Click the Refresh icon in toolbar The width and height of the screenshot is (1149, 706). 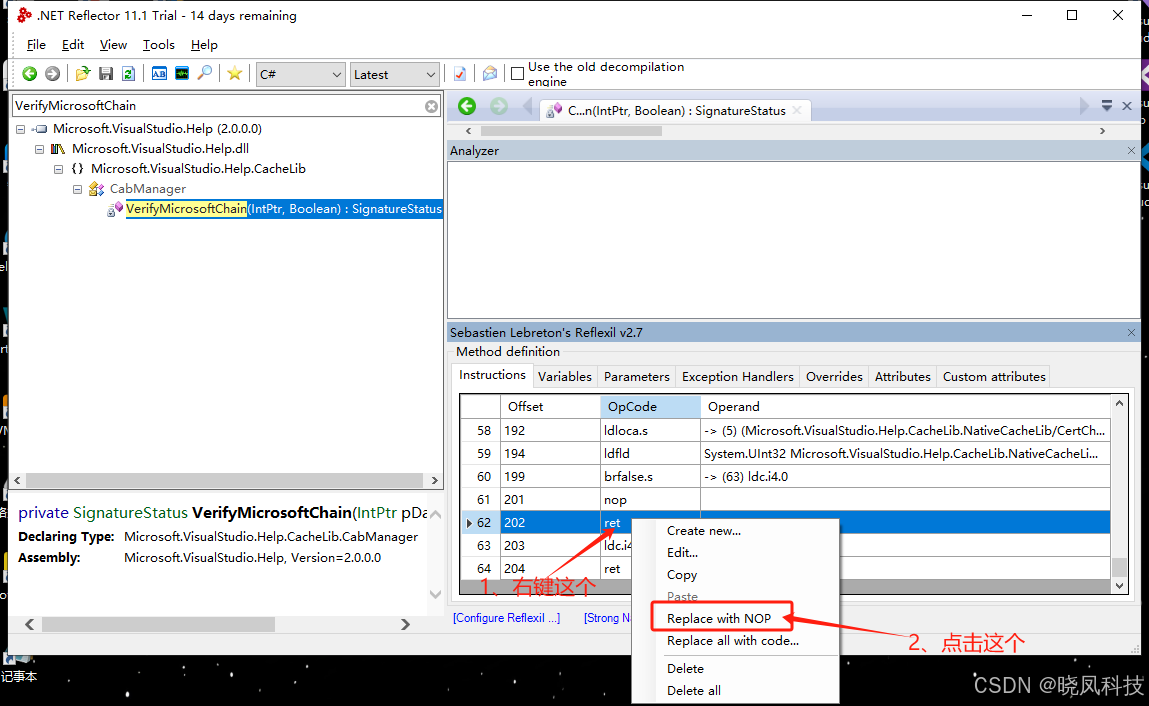pyautogui.click(x=128, y=73)
